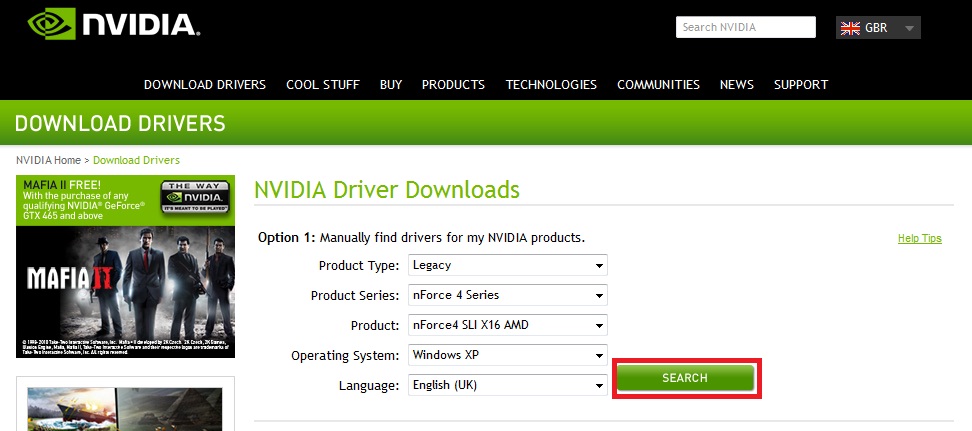Expand the Product Type dropdown showing Legacy

(x=508, y=265)
